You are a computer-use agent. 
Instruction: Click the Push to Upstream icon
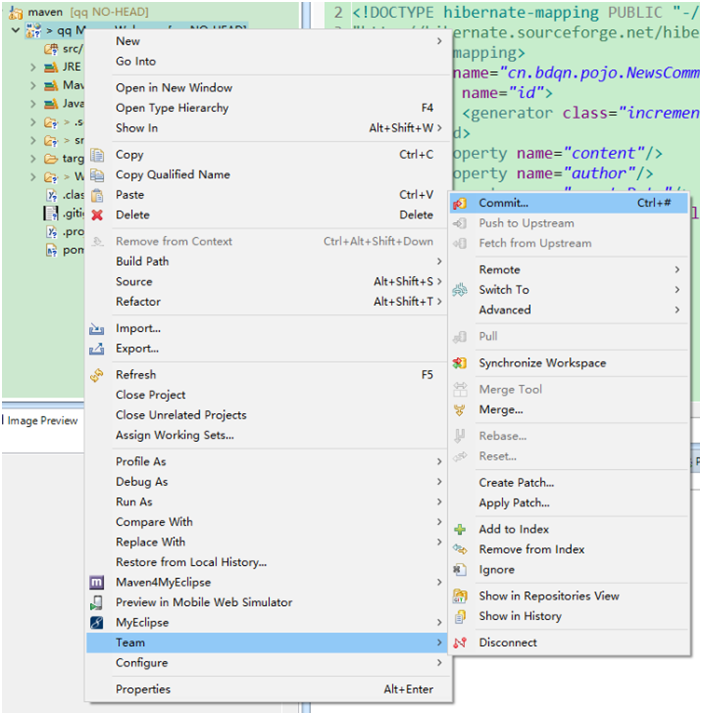tap(460, 223)
